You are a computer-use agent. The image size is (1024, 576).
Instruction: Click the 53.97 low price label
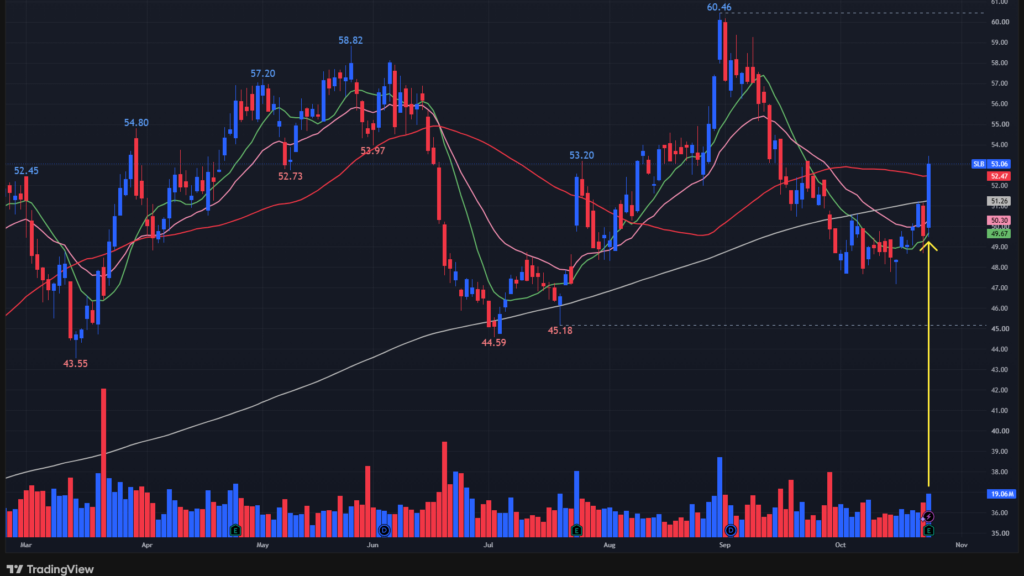coord(372,151)
